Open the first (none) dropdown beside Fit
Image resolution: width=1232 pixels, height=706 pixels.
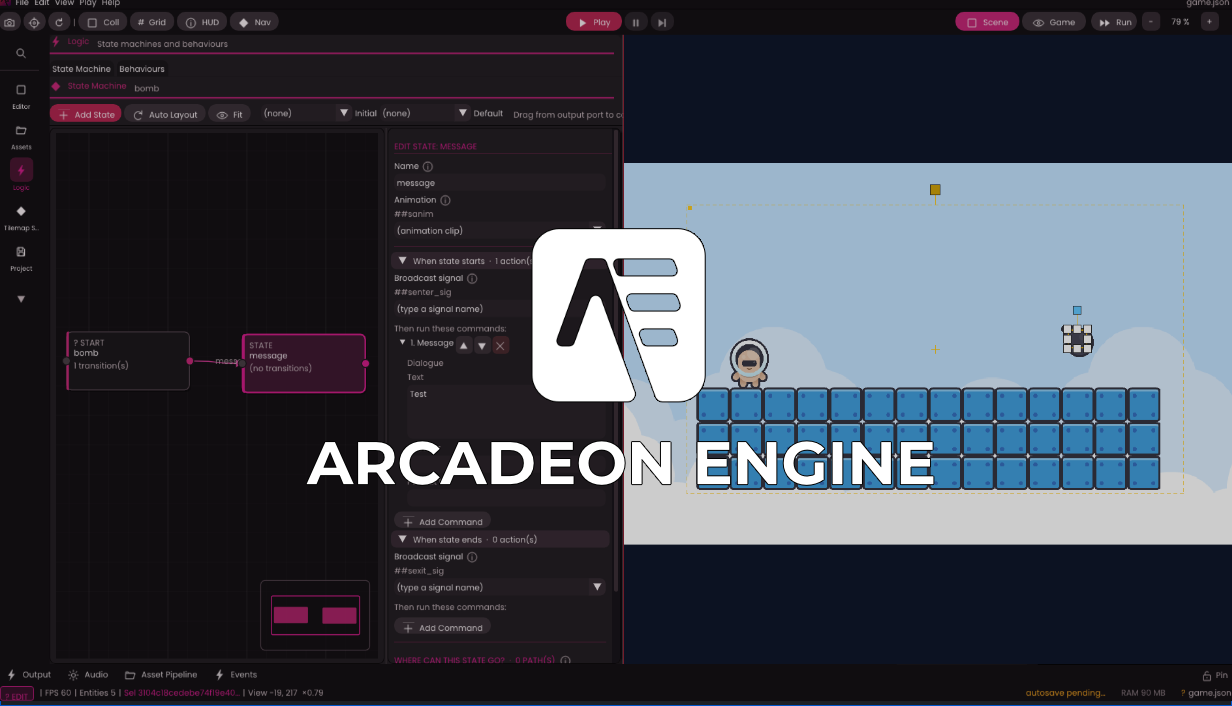305,113
